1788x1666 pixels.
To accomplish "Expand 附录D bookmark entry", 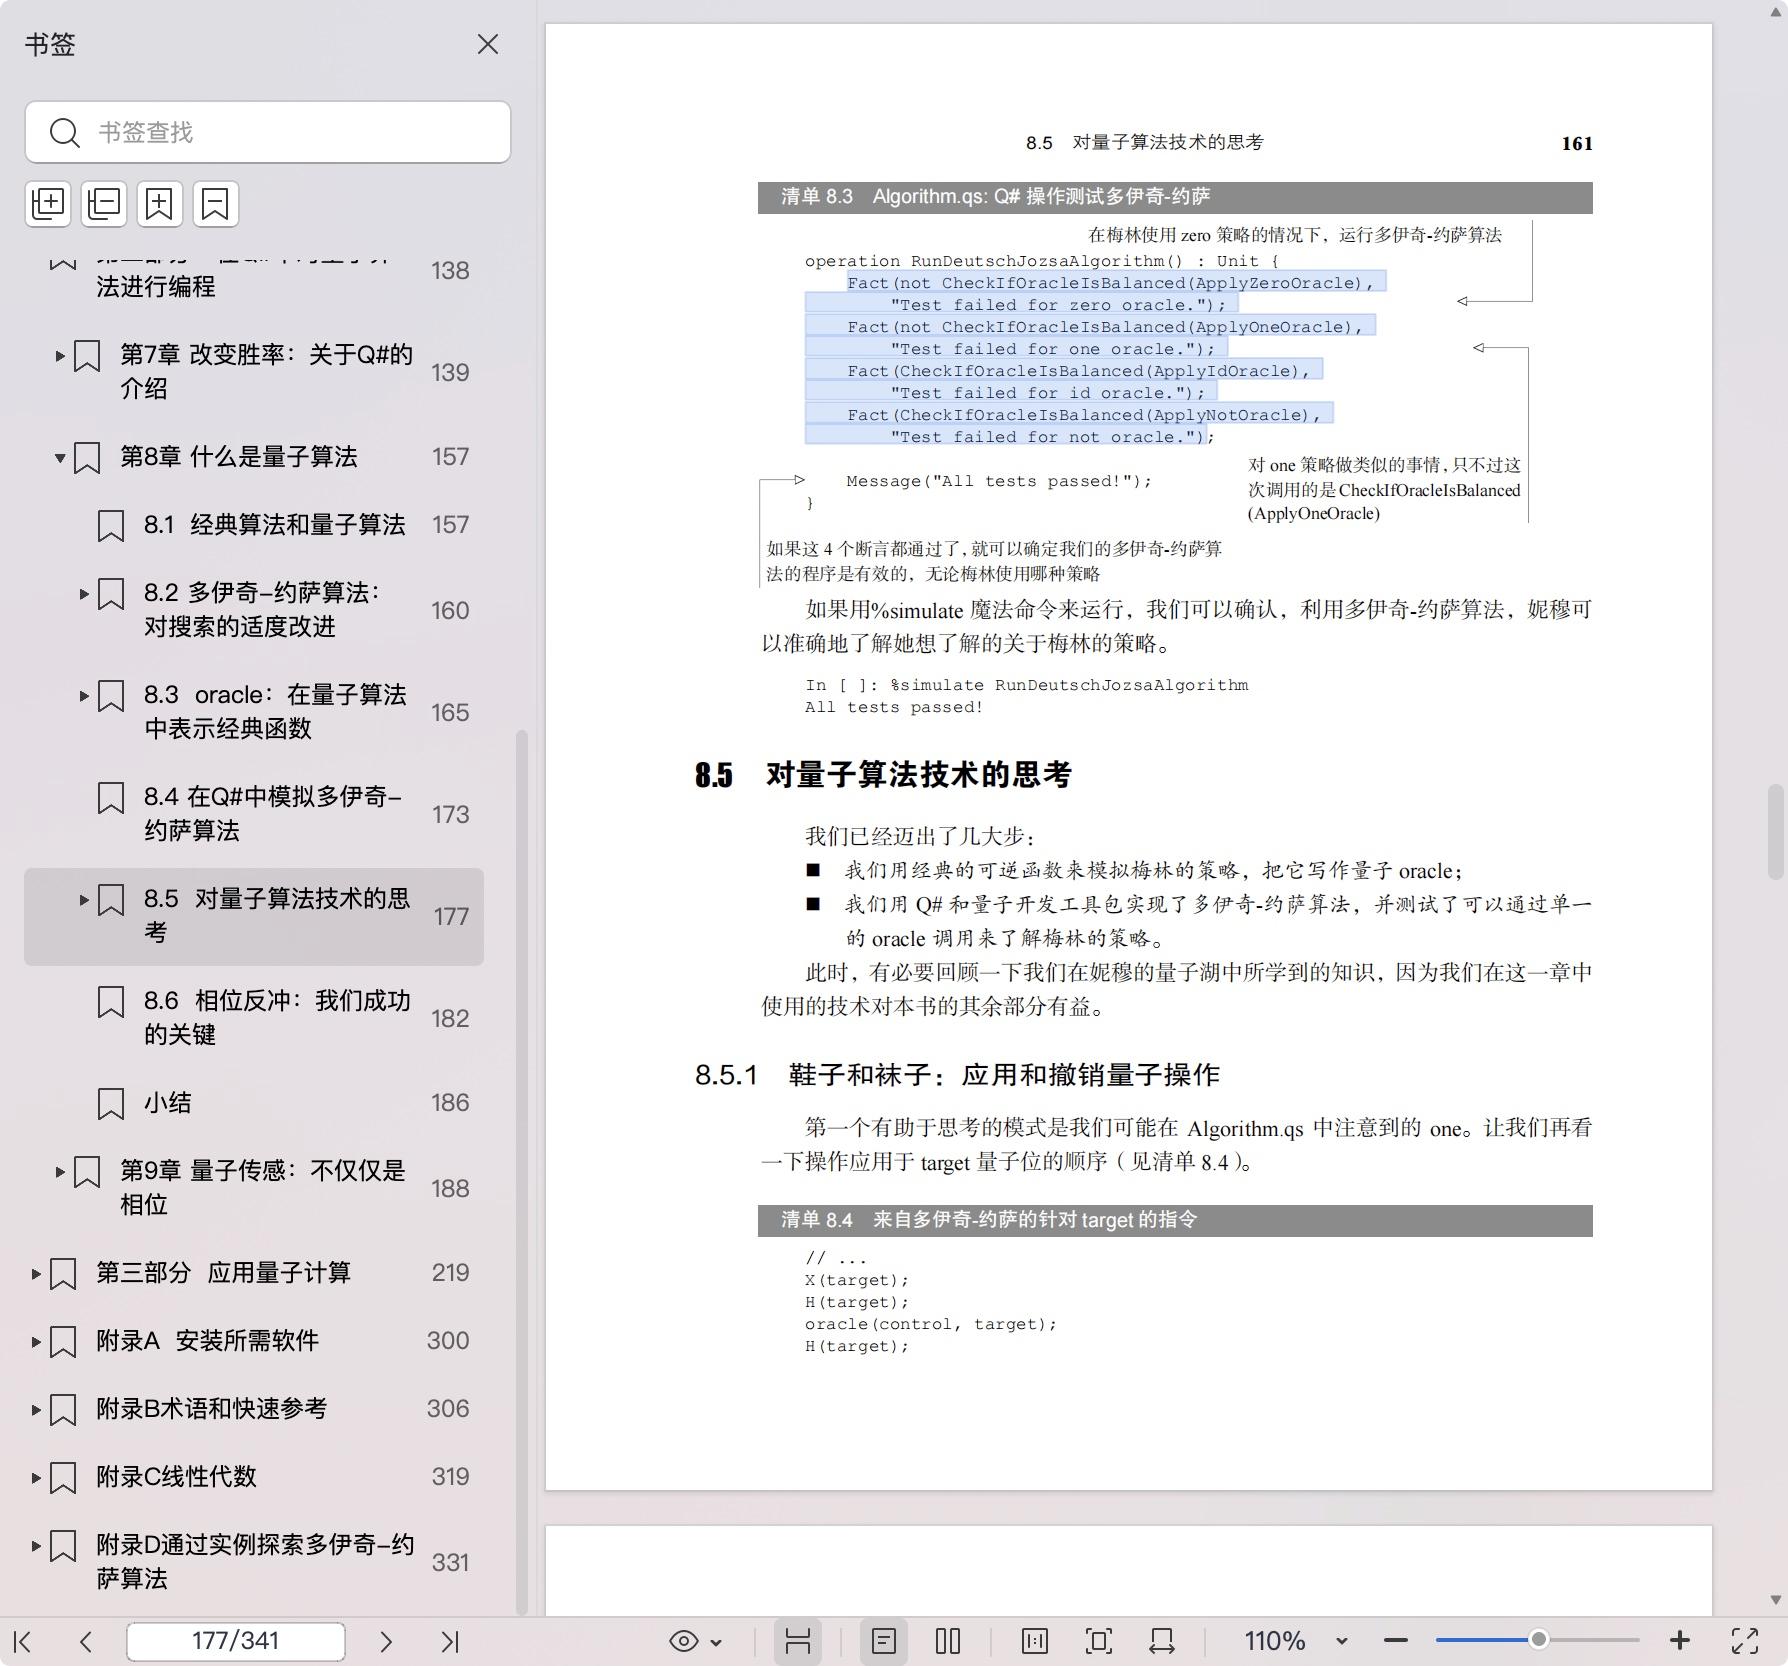I will (x=36, y=1545).
